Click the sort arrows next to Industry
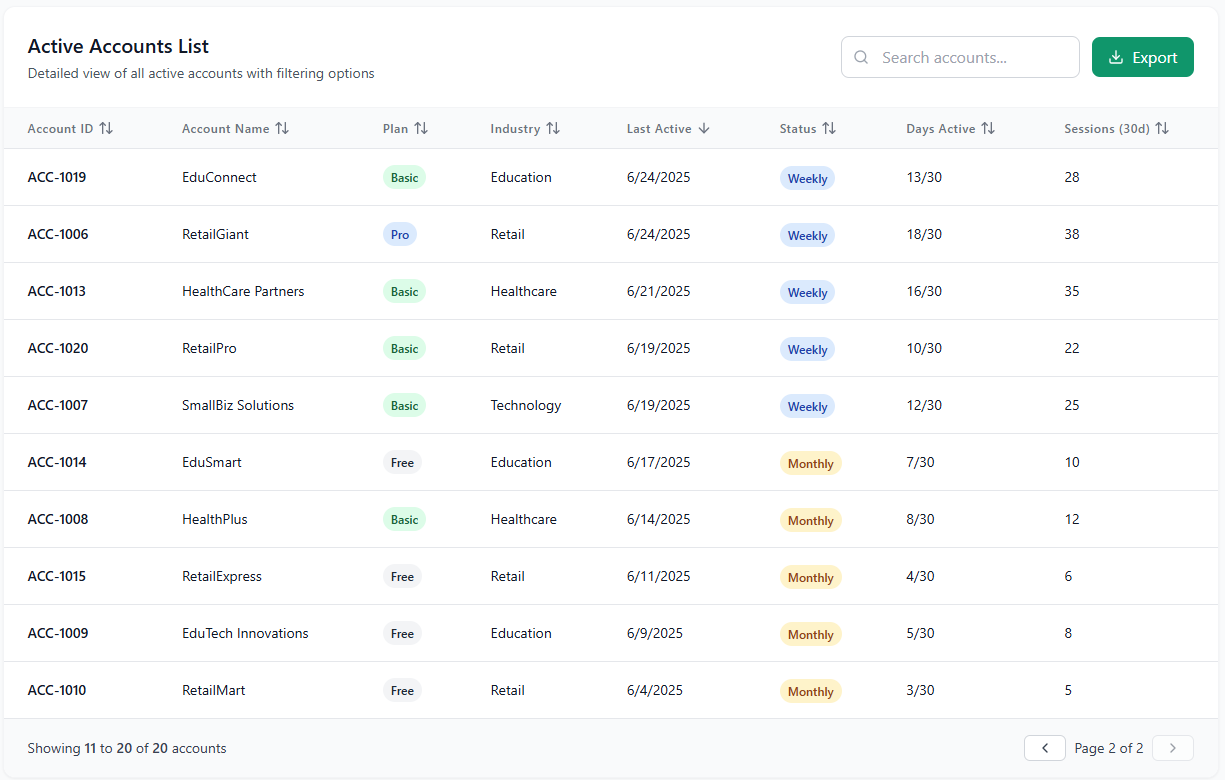 553,129
